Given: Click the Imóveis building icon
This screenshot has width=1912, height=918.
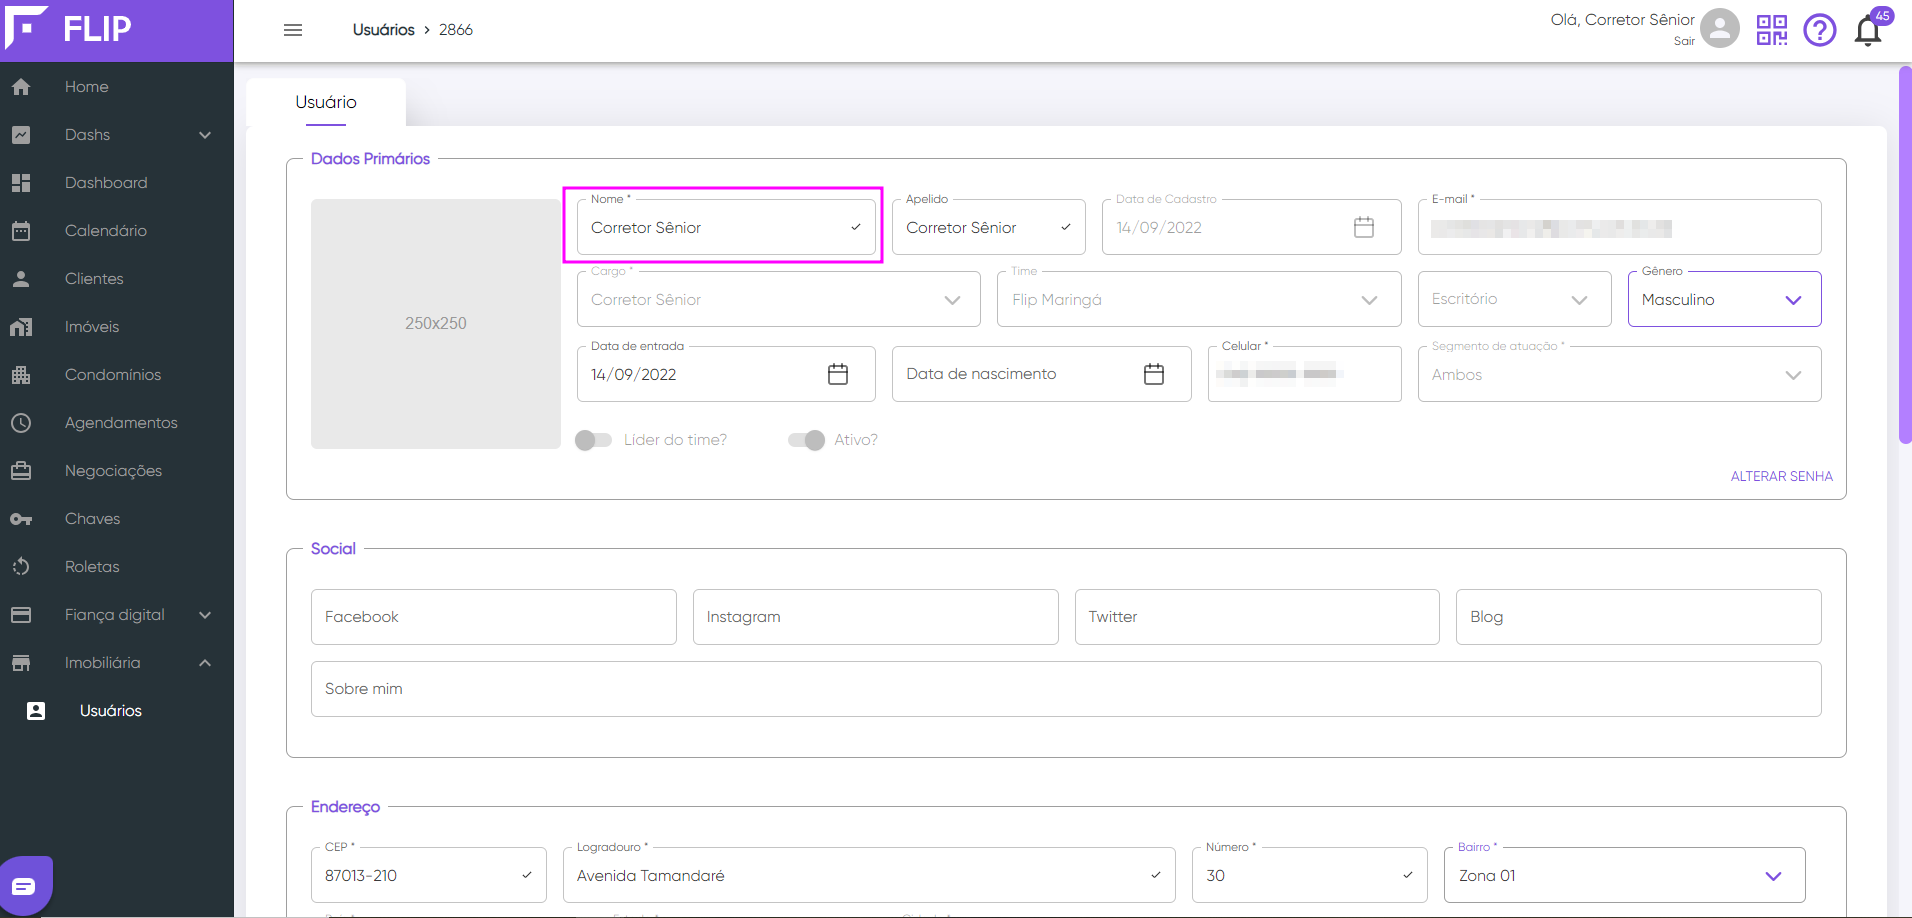Looking at the screenshot, I should coord(21,327).
